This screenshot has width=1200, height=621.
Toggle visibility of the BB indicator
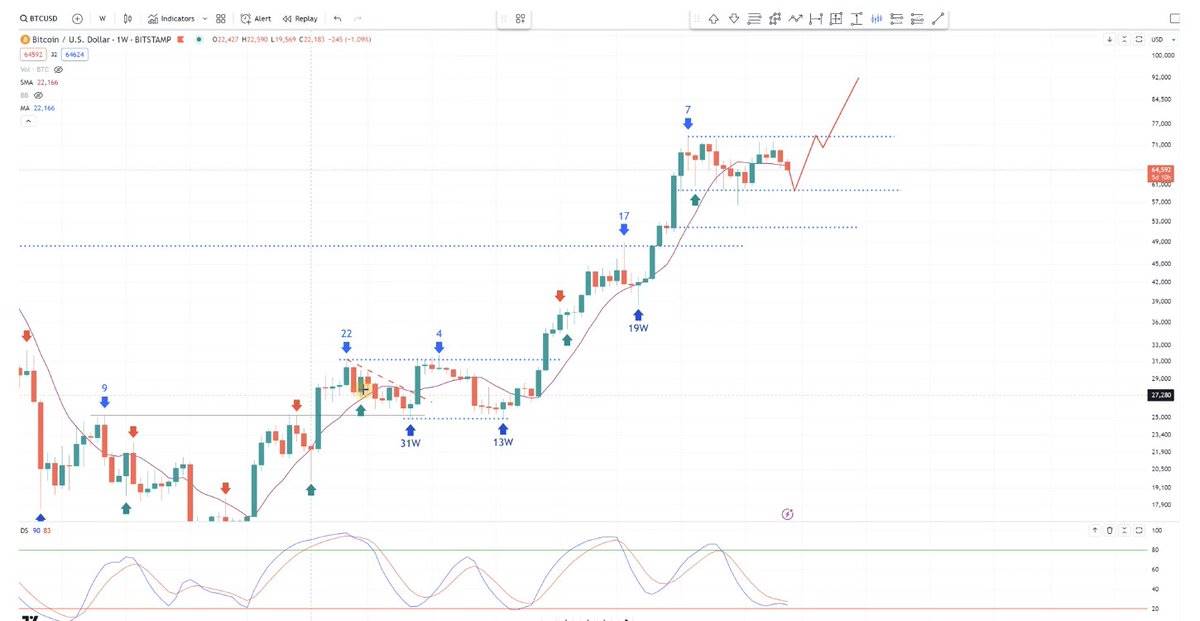[39, 95]
